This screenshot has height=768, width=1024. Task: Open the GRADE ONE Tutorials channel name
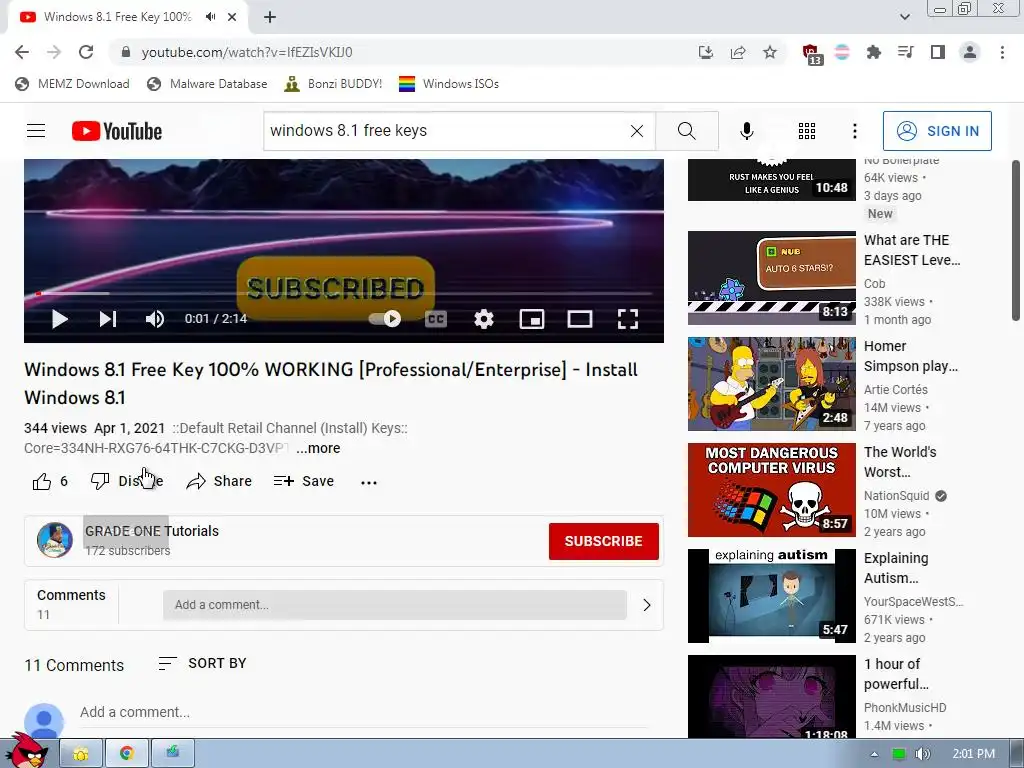point(152,531)
